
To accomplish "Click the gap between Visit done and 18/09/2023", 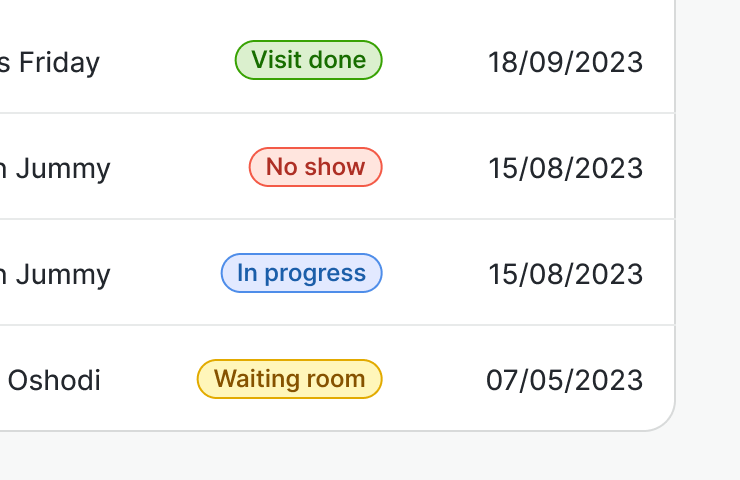I will [x=435, y=62].
